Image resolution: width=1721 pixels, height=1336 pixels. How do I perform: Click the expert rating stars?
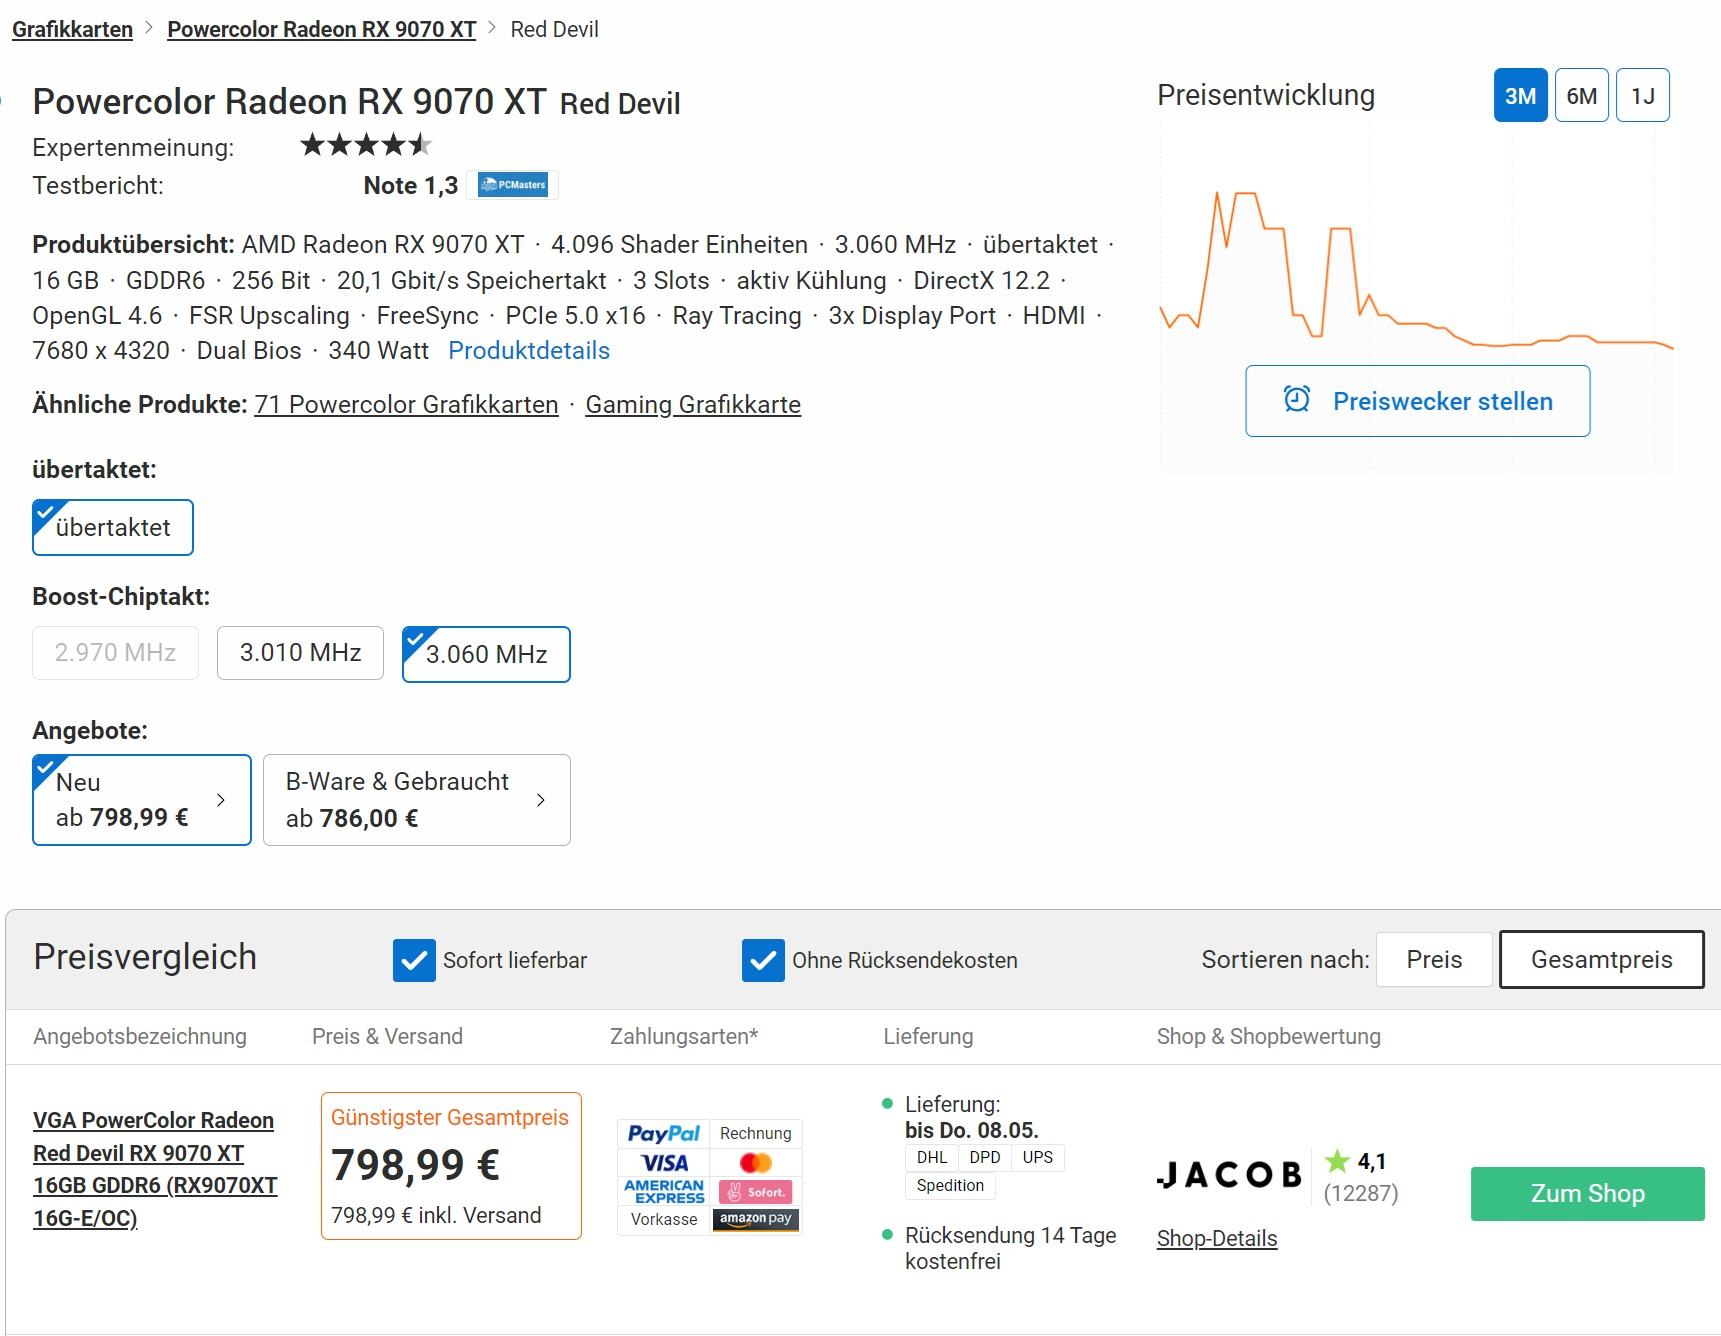coord(366,146)
